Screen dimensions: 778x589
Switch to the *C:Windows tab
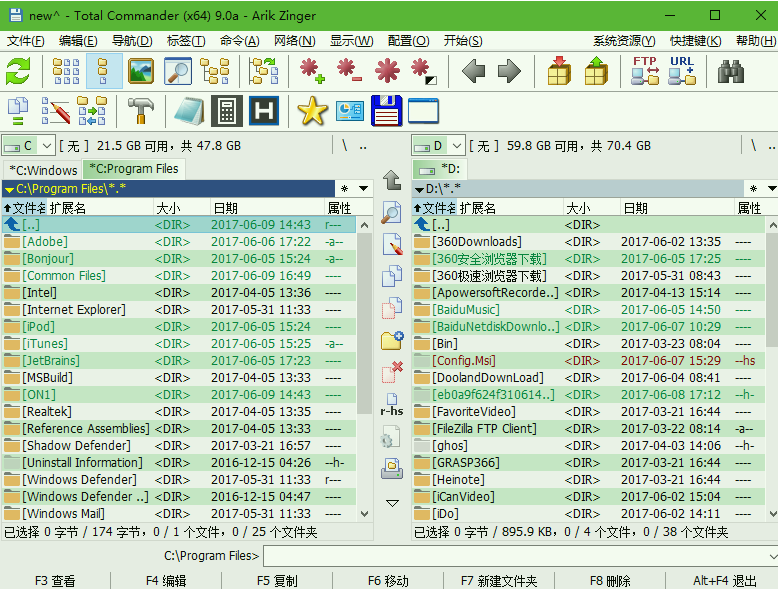[43, 170]
